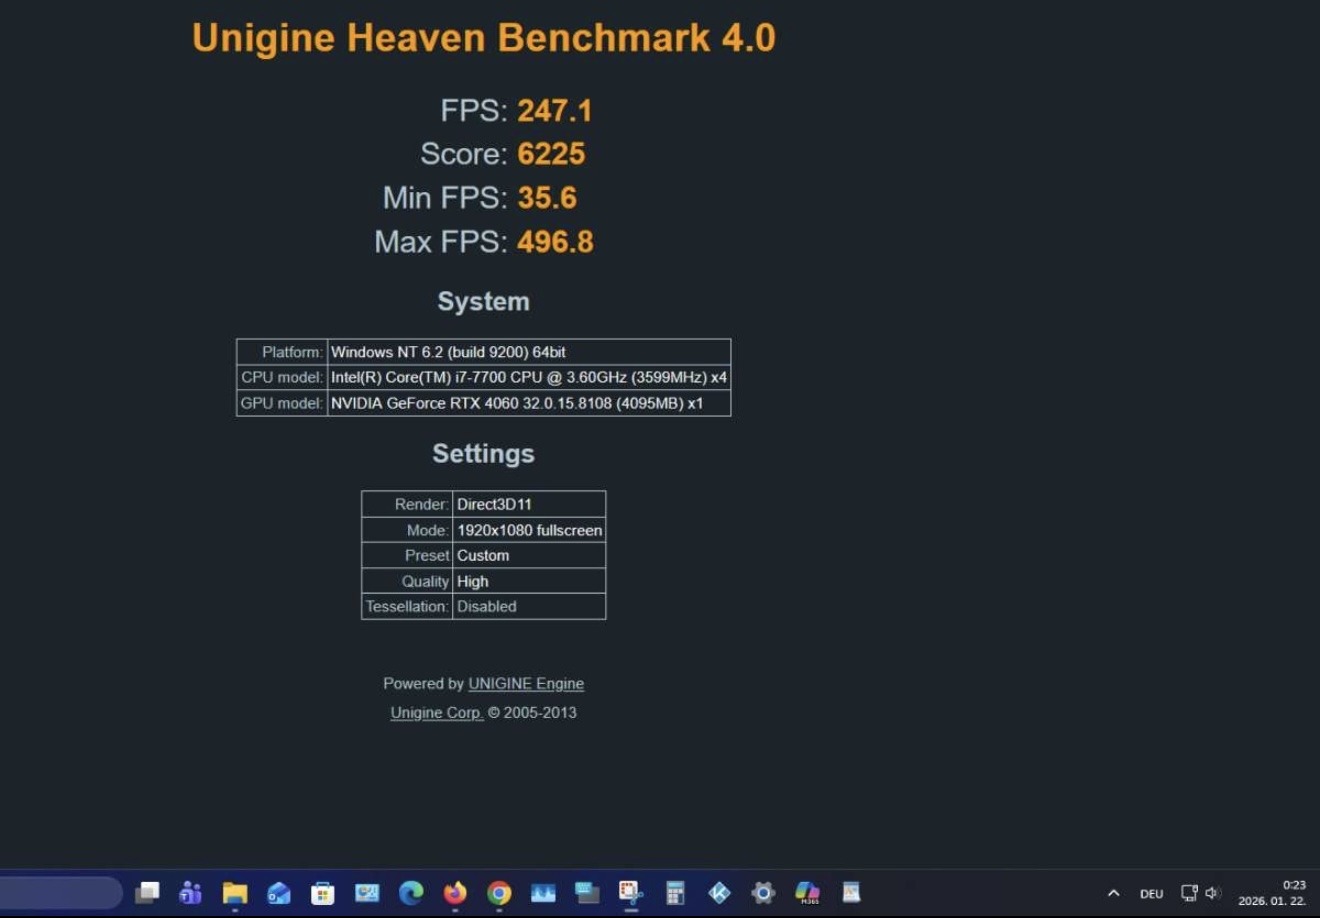Click the Intel Core i7-7700 CPU cell
The image size is (1320, 918).
pos(529,377)
